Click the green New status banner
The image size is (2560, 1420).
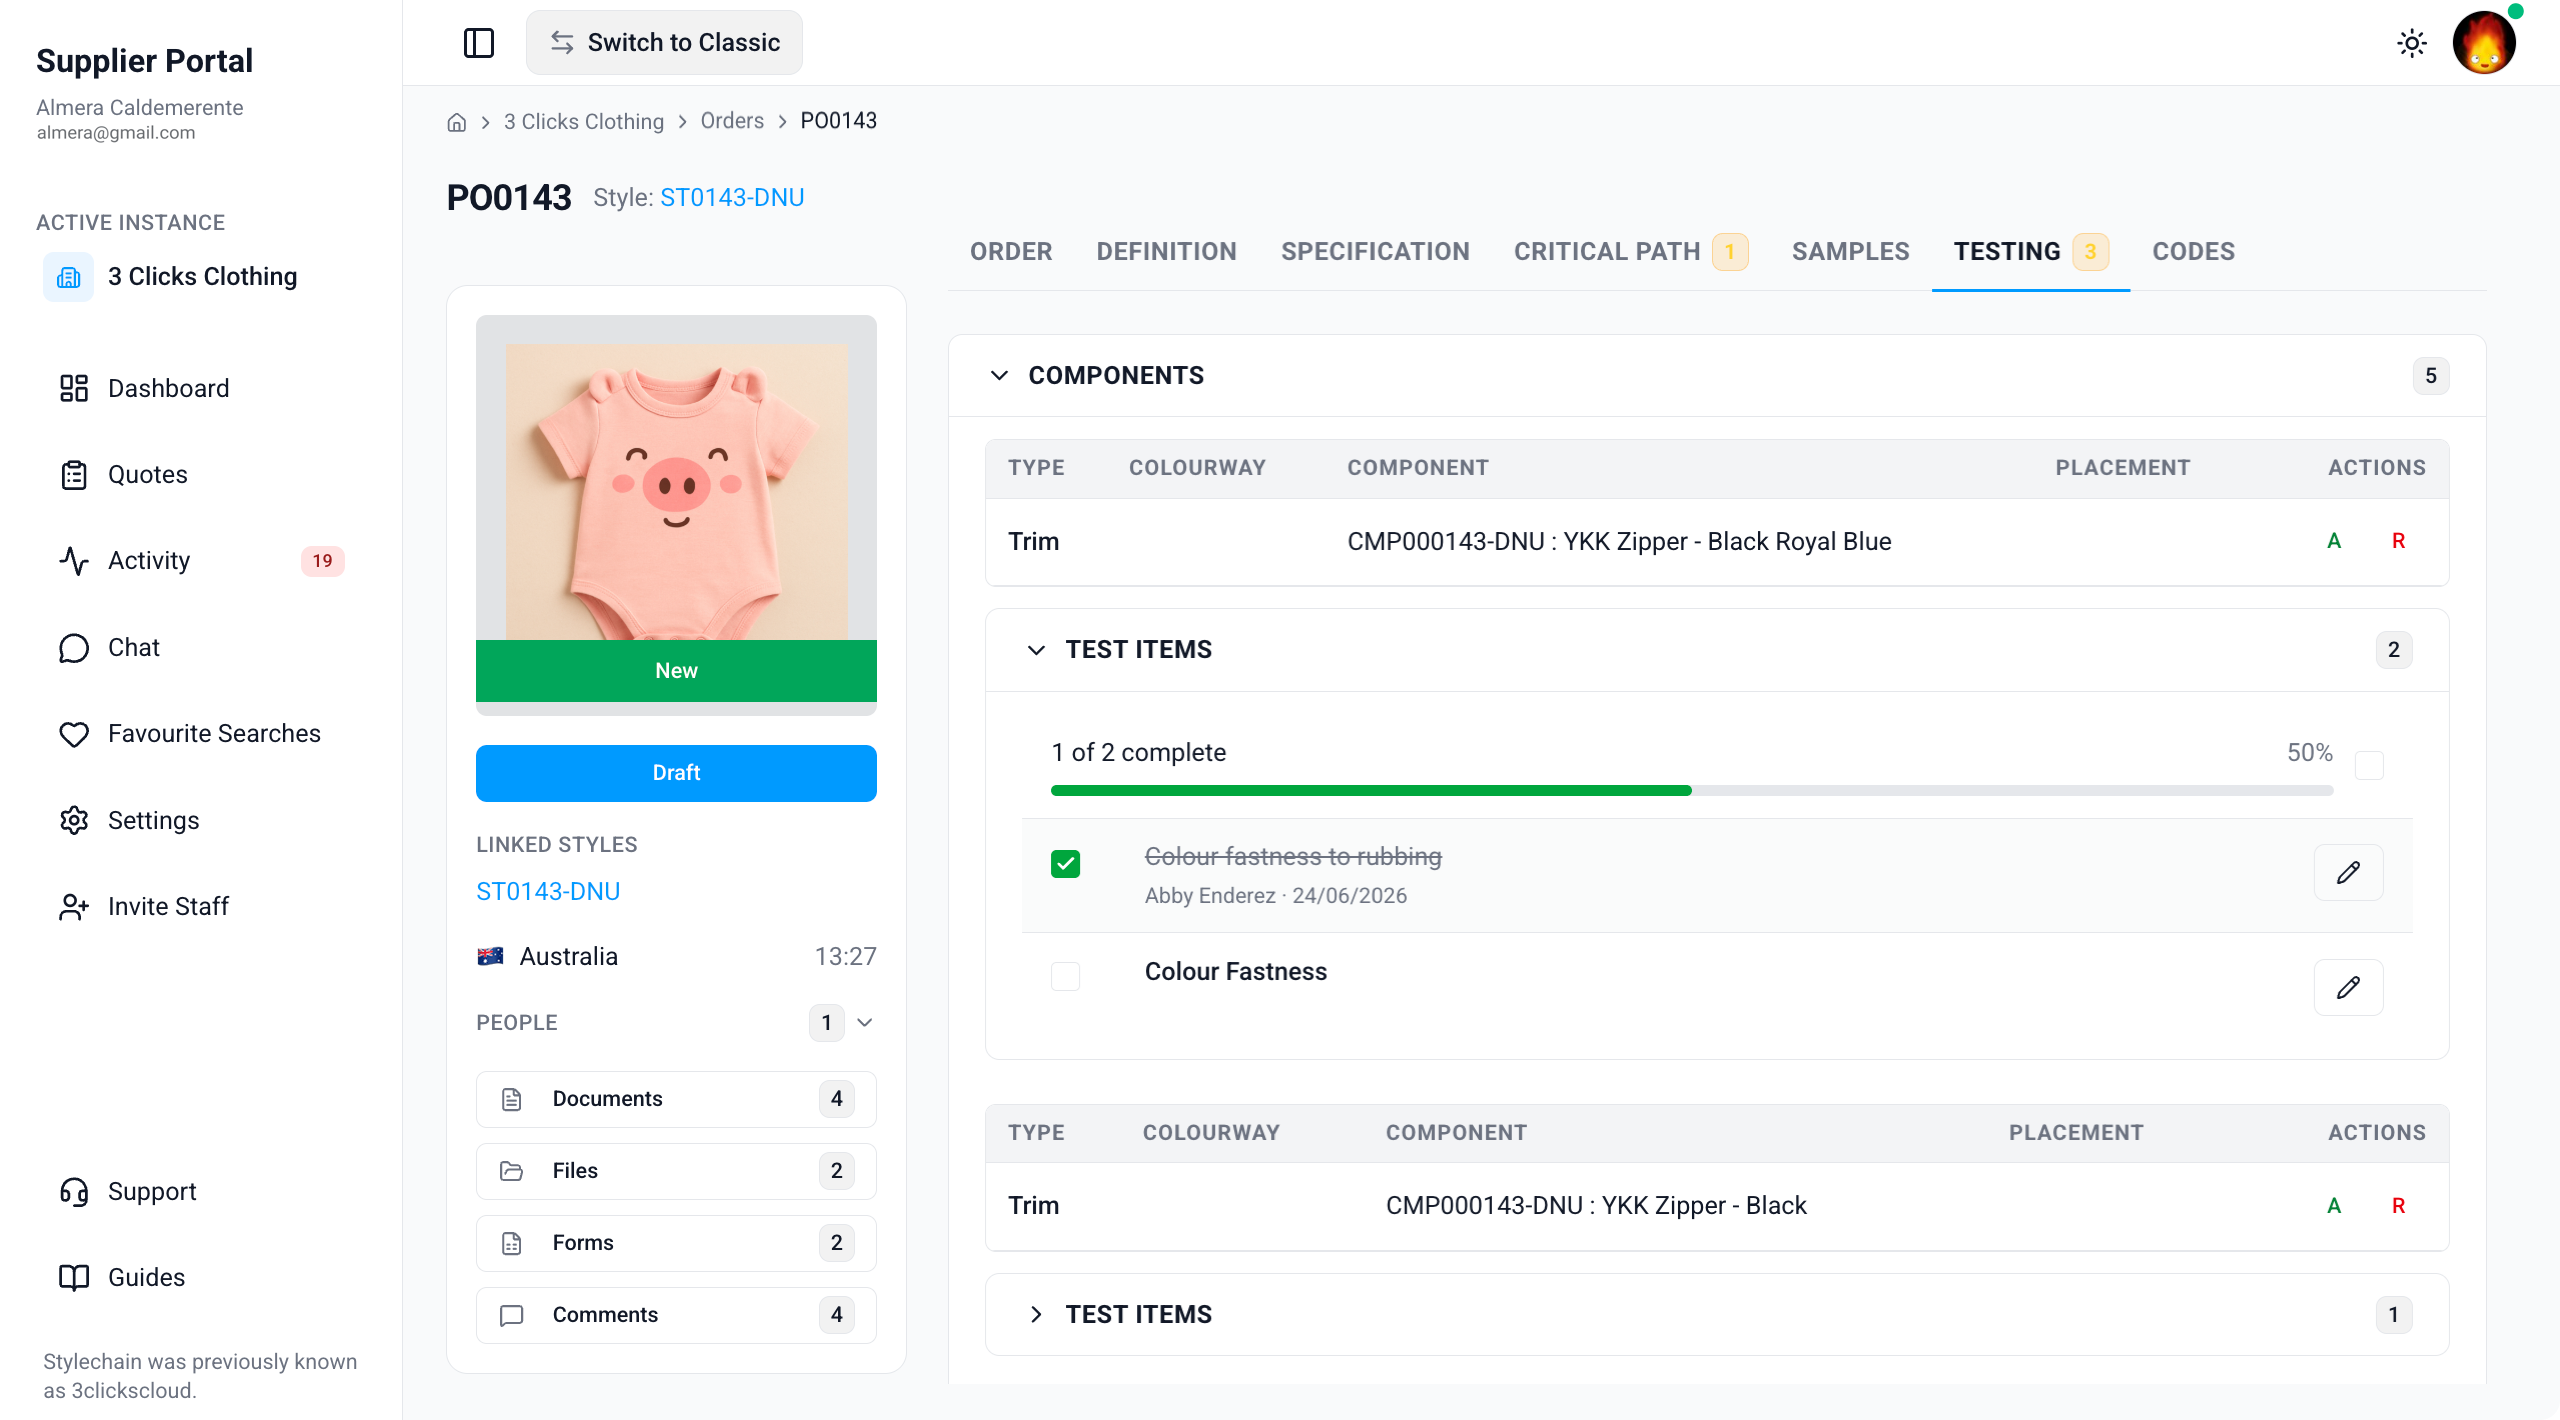coord(676,671)
